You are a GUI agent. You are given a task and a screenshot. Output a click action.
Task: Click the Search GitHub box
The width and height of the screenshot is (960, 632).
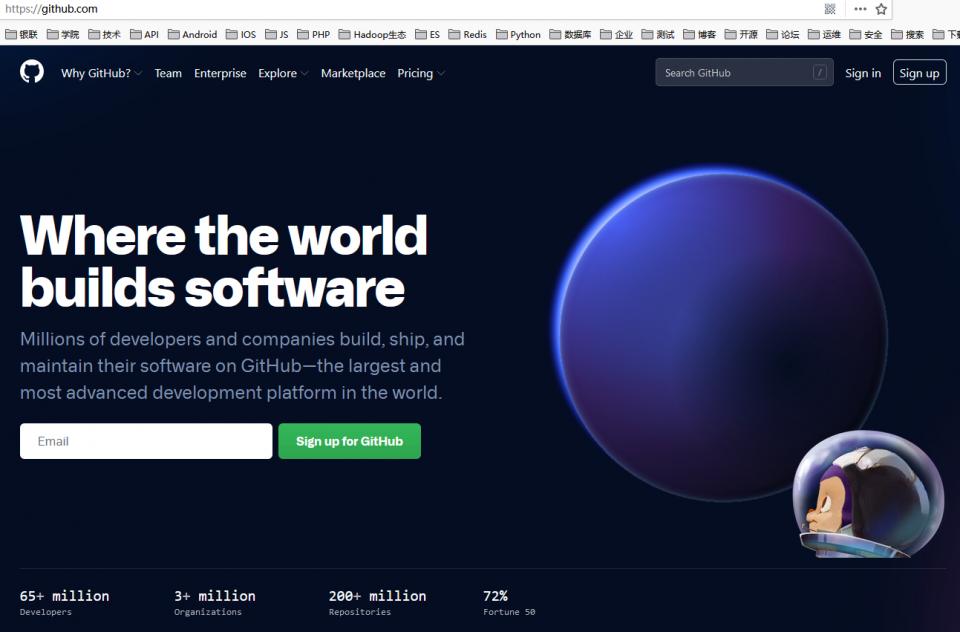744,72
